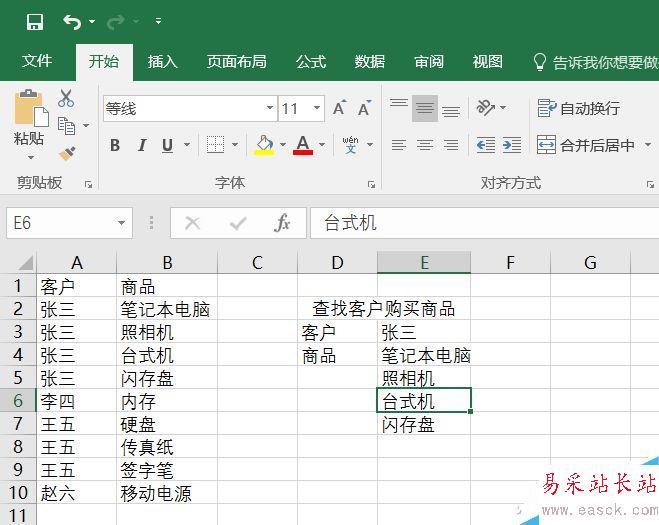Click the formula bar Cancel X icon
Image resolution: width=659 pixels, height=525 pixels.
(192, 223)
